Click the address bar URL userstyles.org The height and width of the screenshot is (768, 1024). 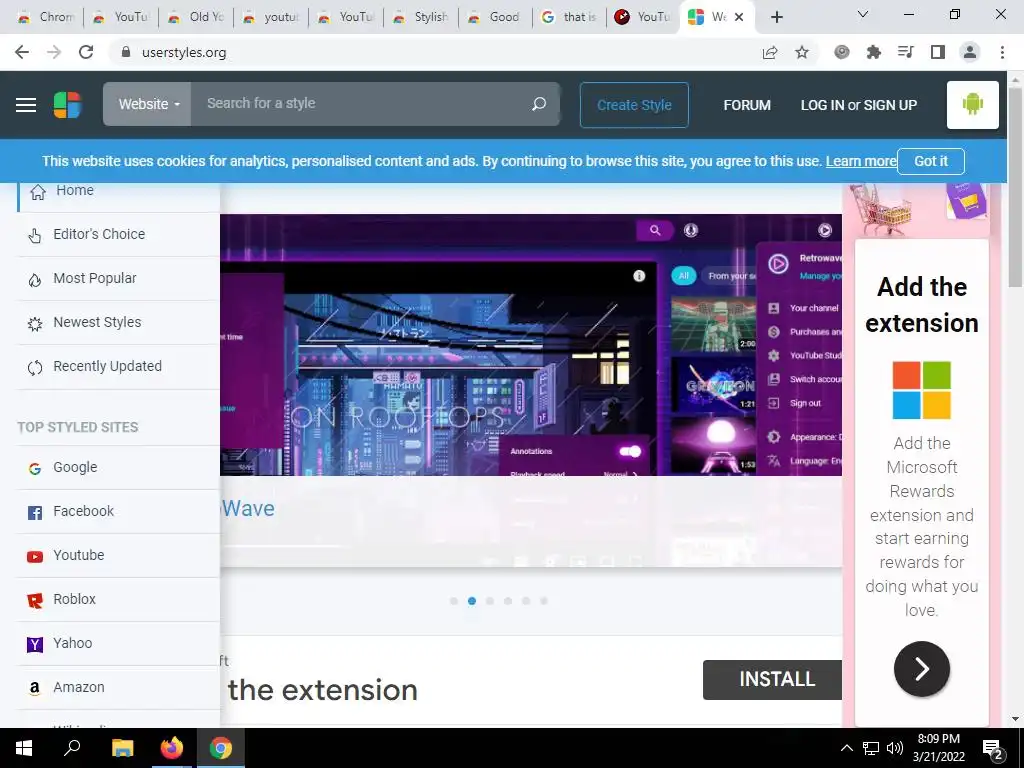pos(184,52)
